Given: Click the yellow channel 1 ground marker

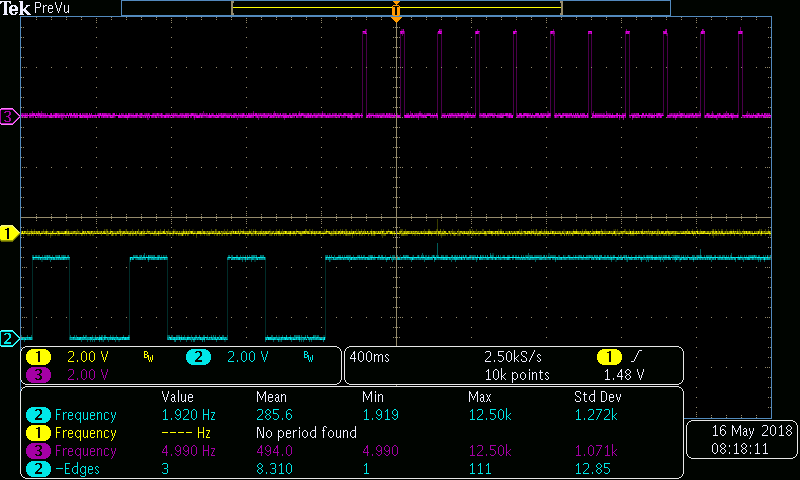Looking at the screenshot, I should [x=9, y=234].
